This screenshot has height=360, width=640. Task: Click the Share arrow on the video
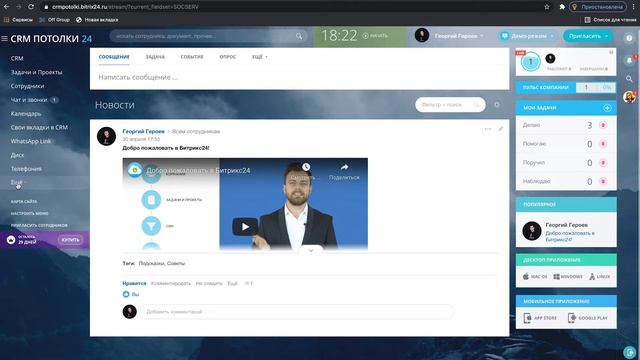[344, 167]
